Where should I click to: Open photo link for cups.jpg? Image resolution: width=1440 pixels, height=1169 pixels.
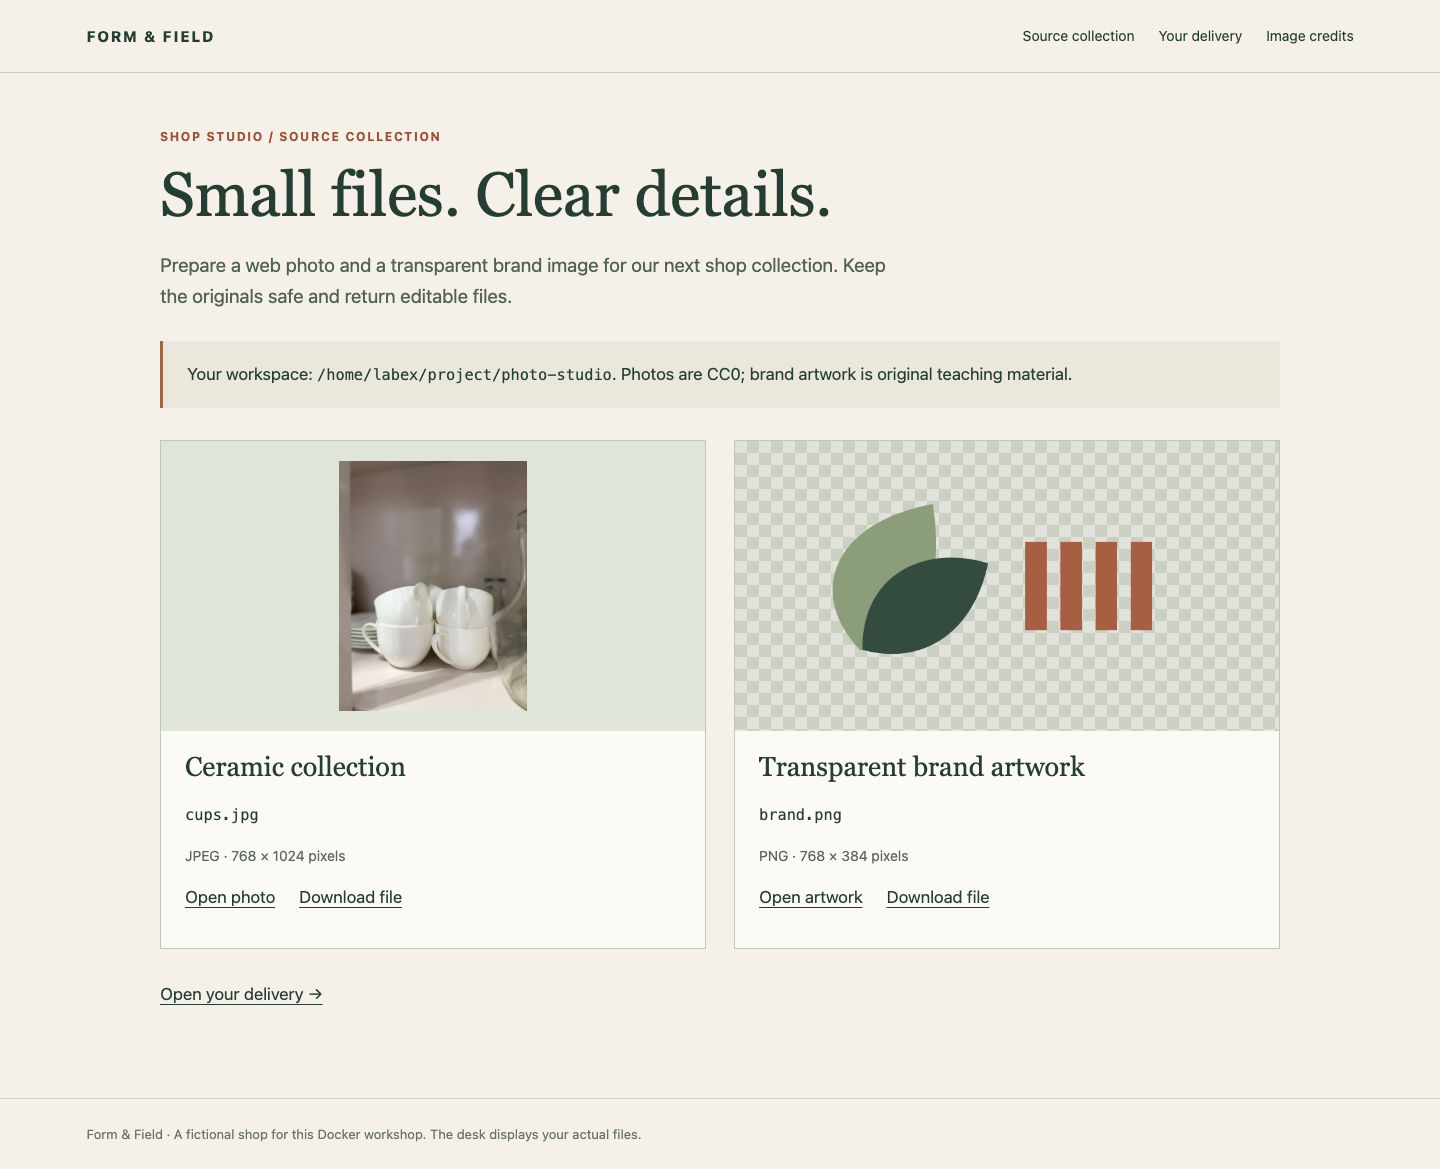point(230,897)
